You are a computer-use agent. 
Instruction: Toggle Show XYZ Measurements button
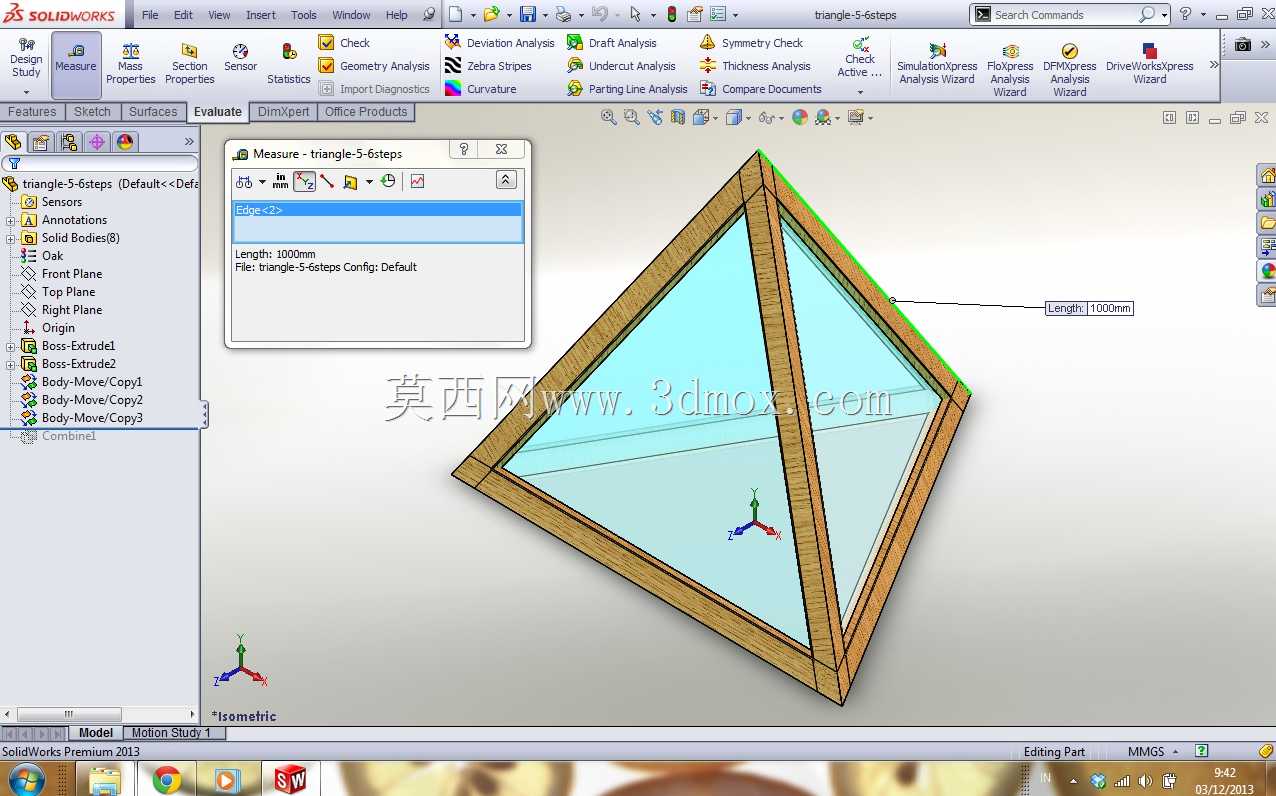coord(304,181)
